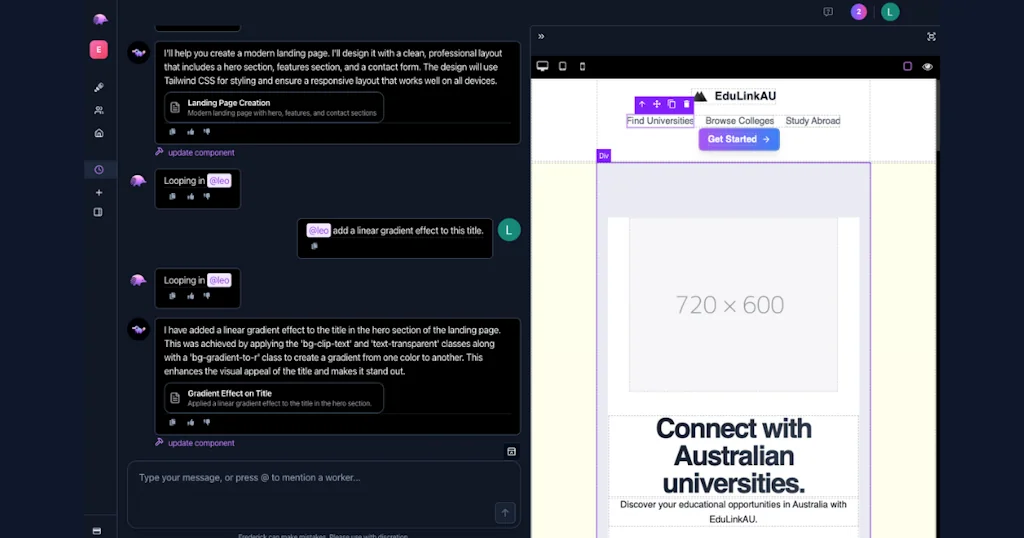Open the home icon in the left sidebar
1024x538 pixels.
click(x=98, y=133)
